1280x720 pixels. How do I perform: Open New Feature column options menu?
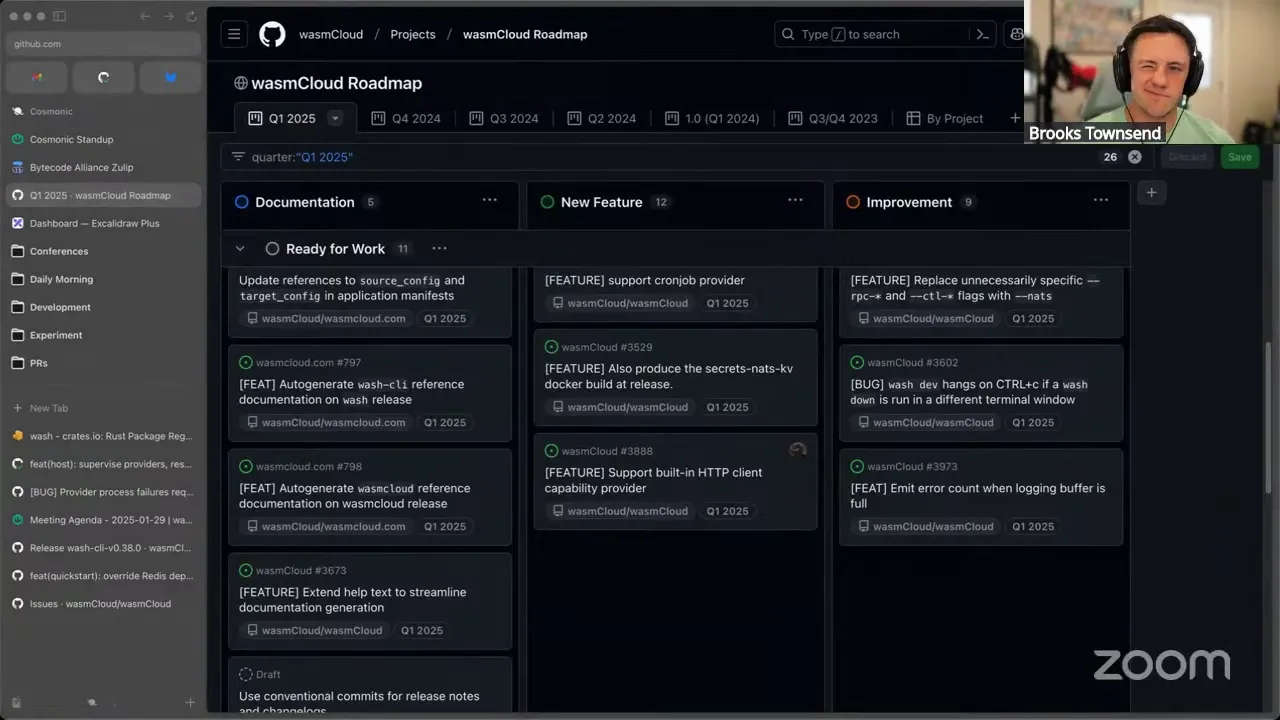pos(795,200)
